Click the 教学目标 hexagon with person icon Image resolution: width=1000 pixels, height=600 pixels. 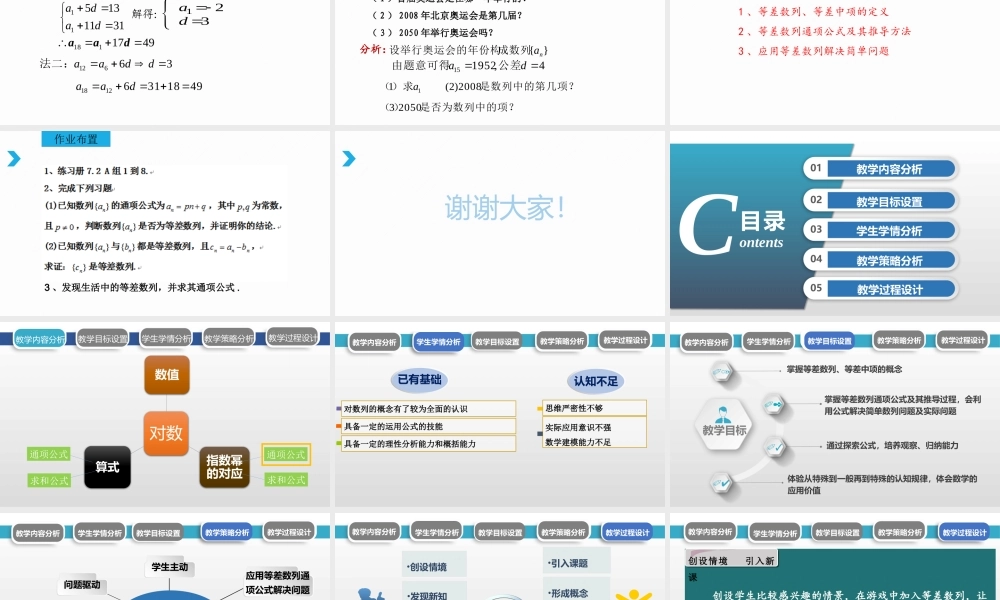pos(723,423)
